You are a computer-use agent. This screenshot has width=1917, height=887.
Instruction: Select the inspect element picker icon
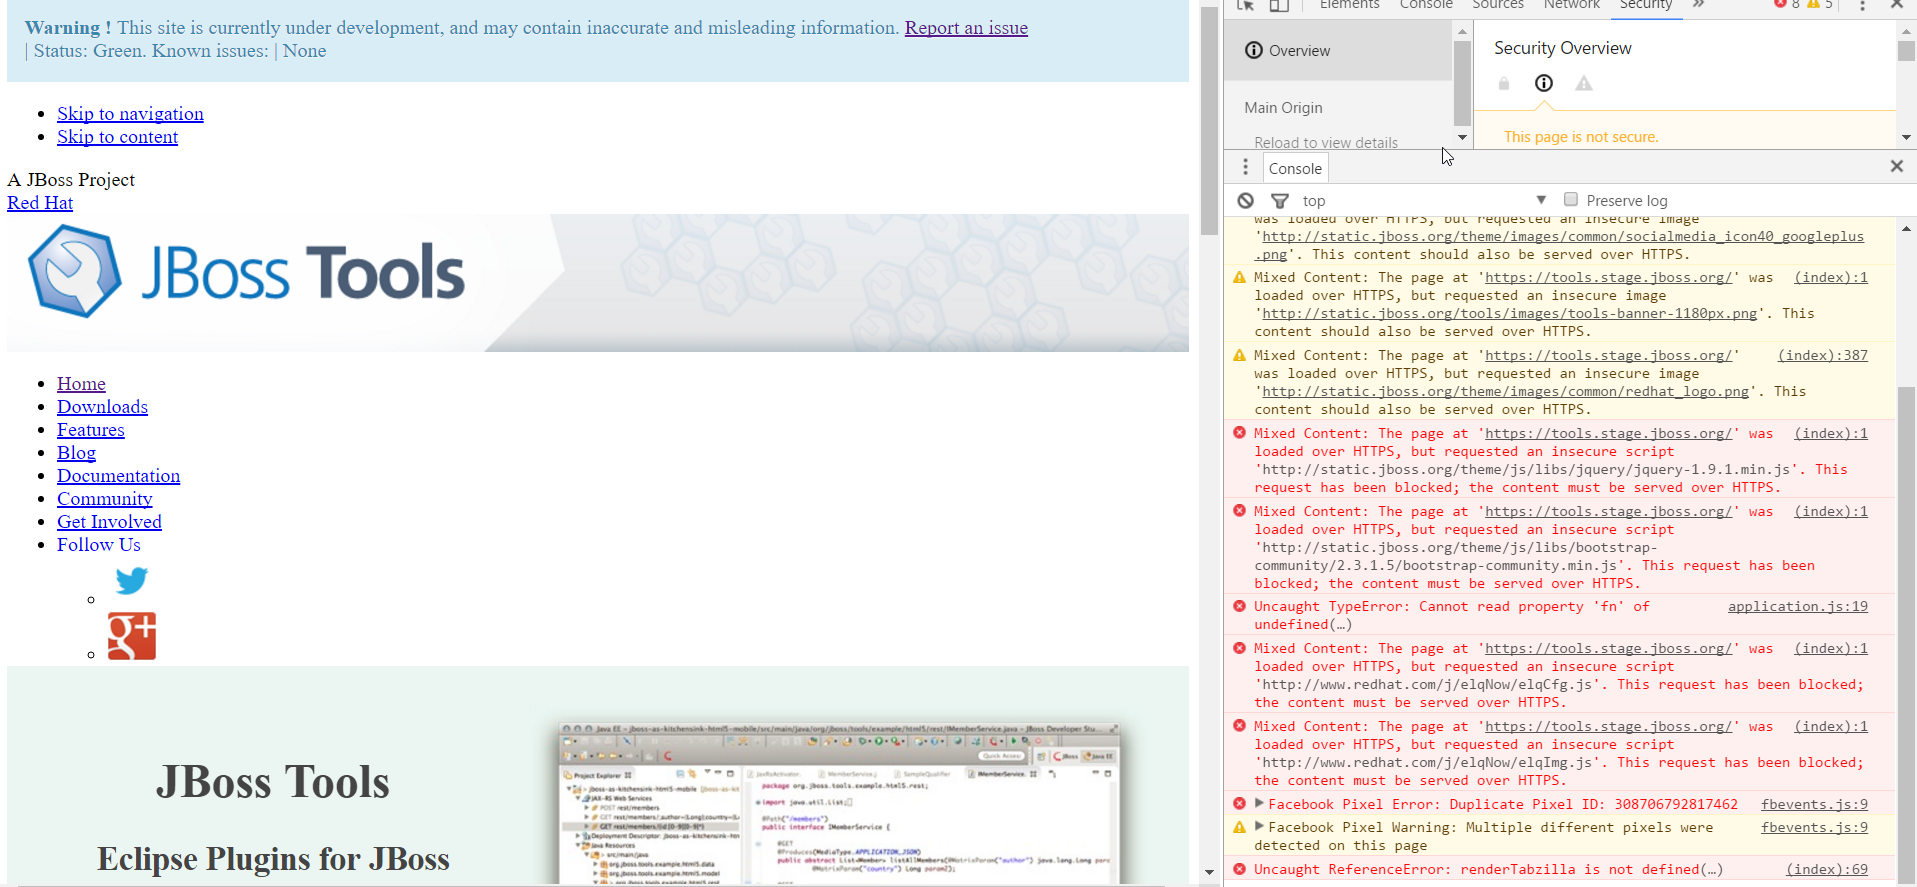[1246, 5]
